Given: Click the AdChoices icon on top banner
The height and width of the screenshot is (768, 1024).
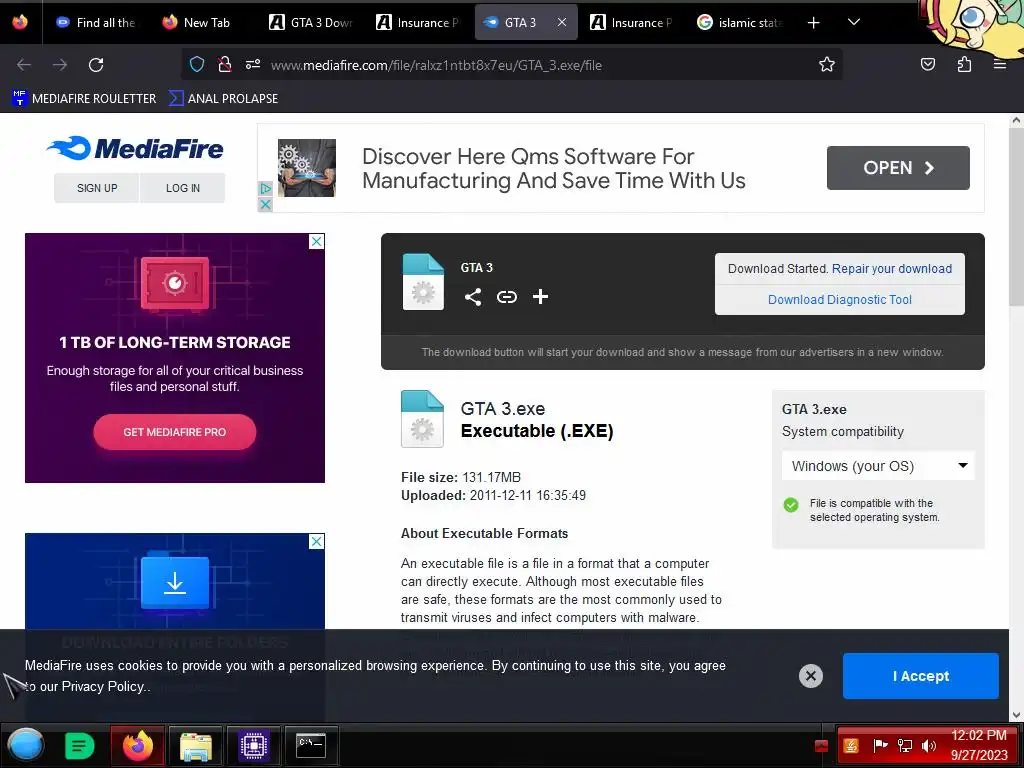Looking at the screenshot, I should [264, 189].
